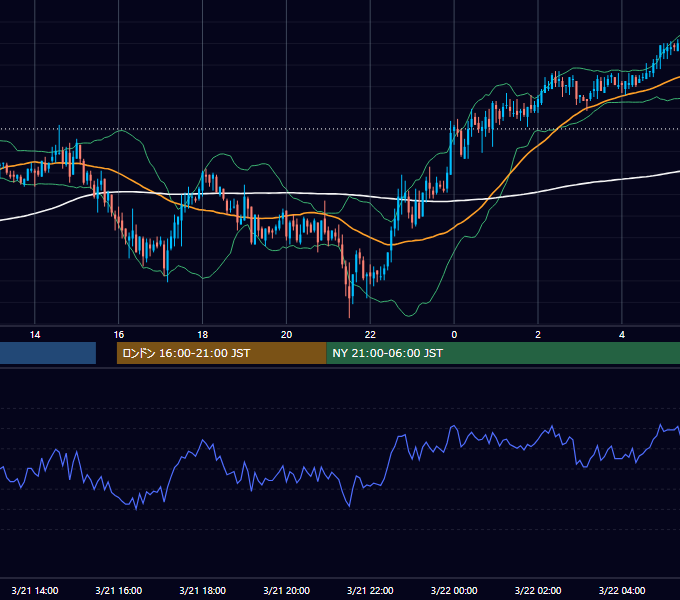Click the 3/21 18:00 date label
The height and width of the screenshot is (600, 680).
click(x=203, y=590)
